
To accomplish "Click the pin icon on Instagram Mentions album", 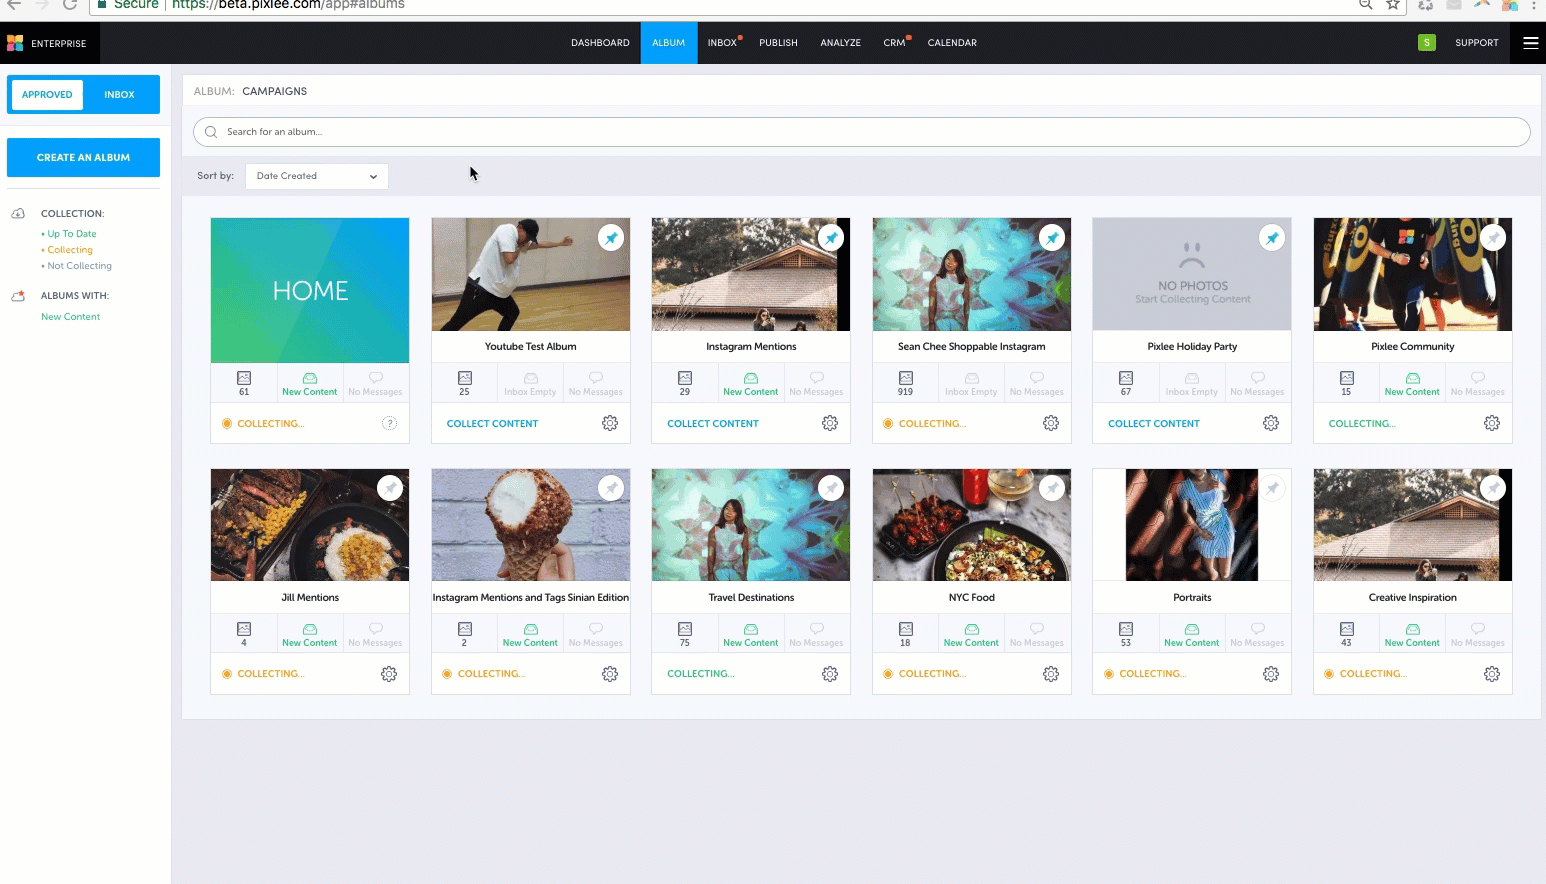I will (831, 238).
